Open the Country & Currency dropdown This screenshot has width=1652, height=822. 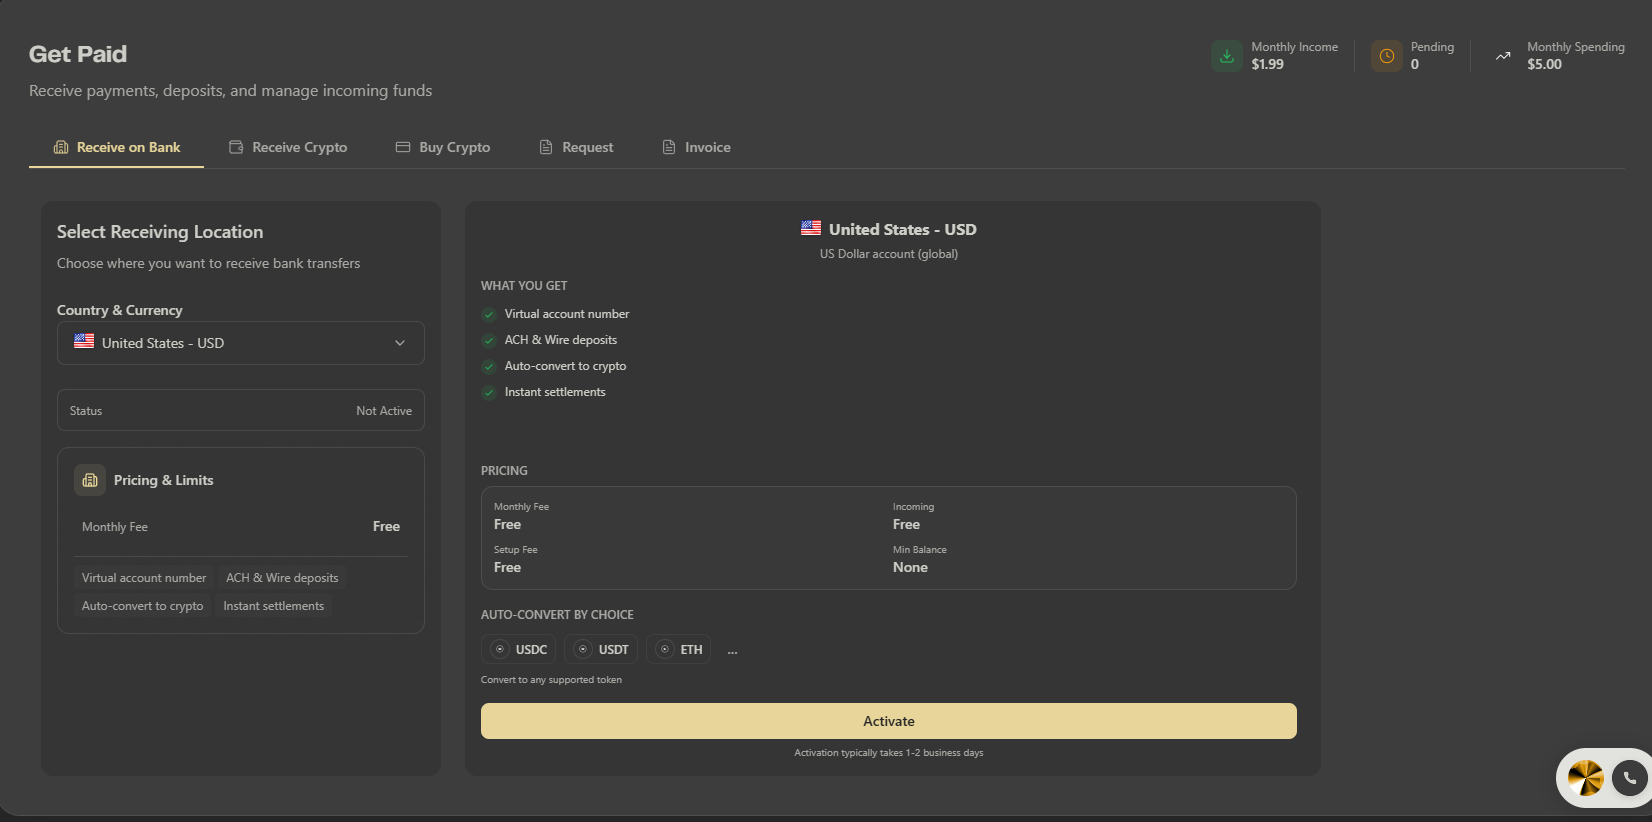241,343
